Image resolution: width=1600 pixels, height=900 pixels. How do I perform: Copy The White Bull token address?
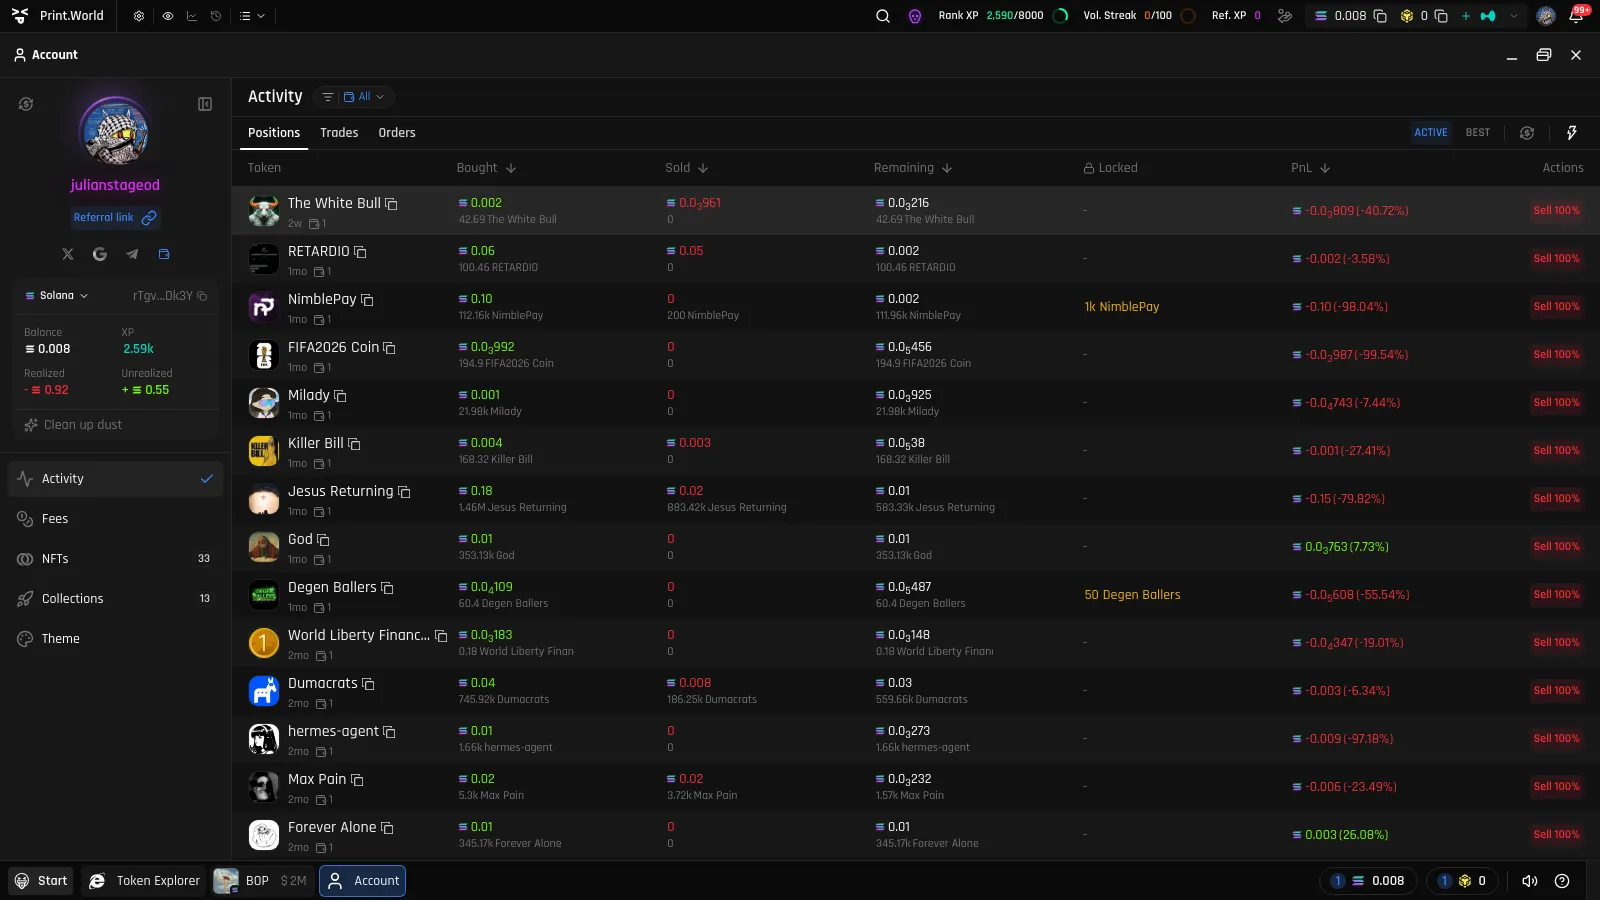[x=391, y=204]
